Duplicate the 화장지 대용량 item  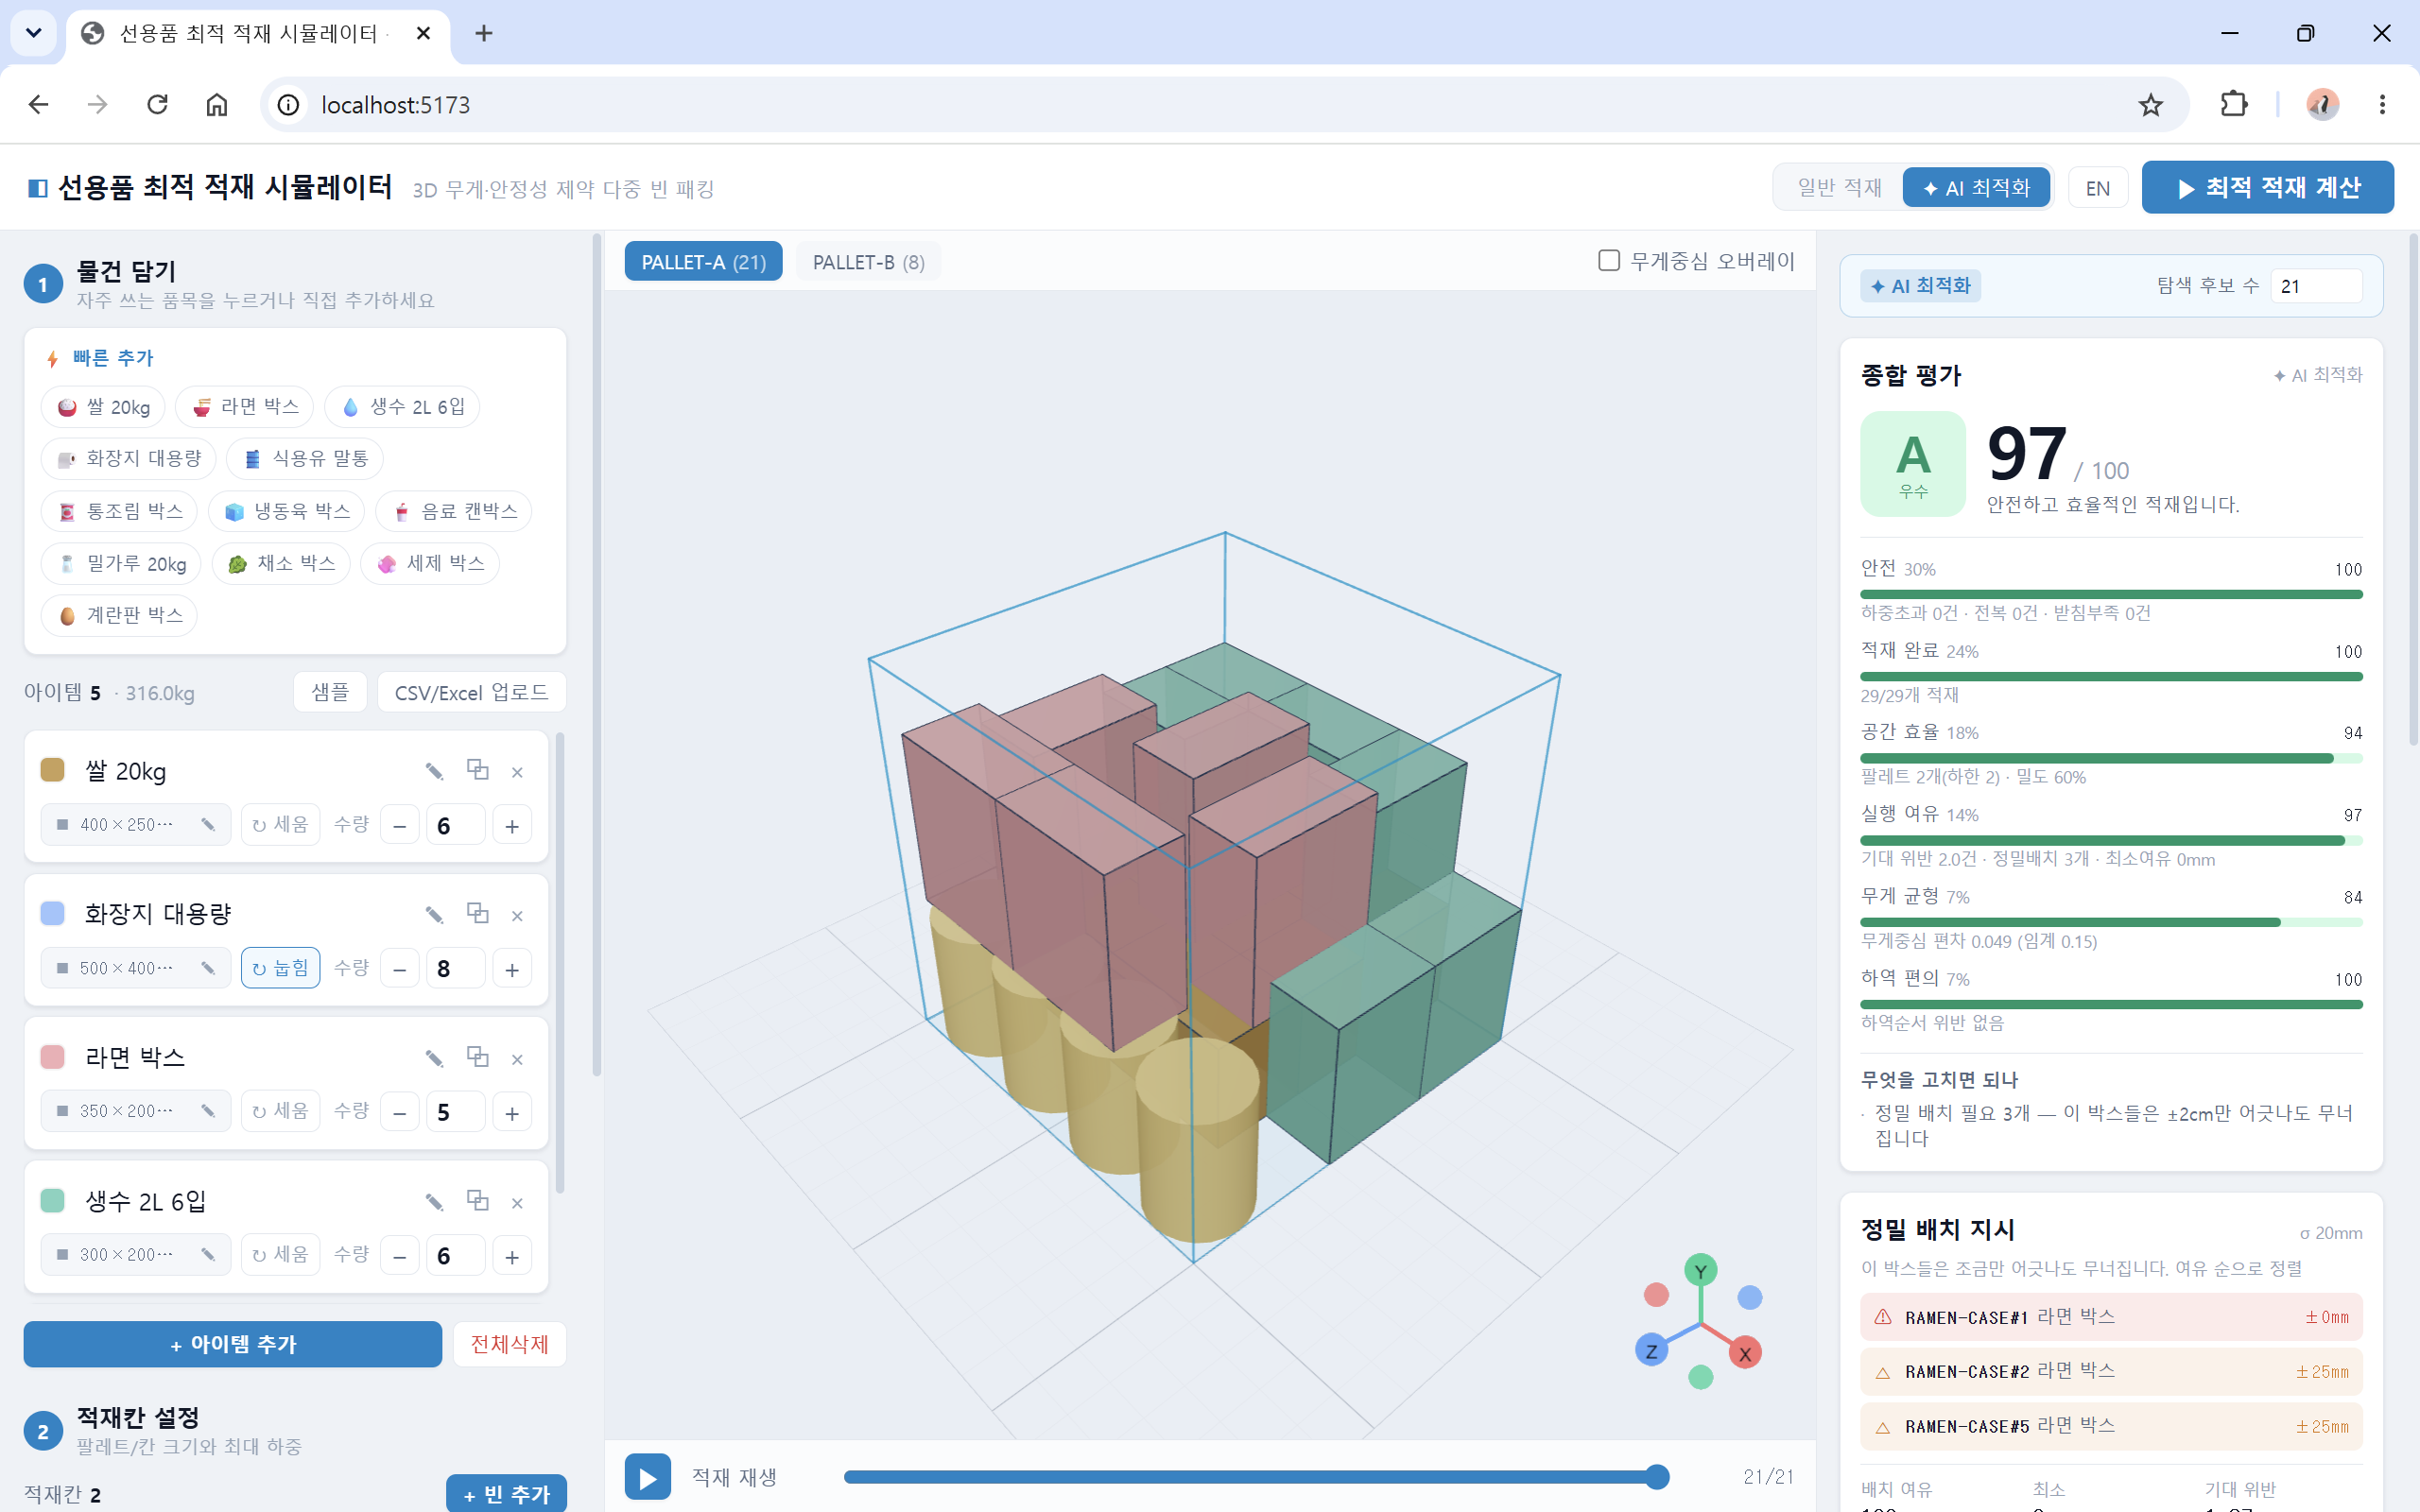(x=478, y=914)
